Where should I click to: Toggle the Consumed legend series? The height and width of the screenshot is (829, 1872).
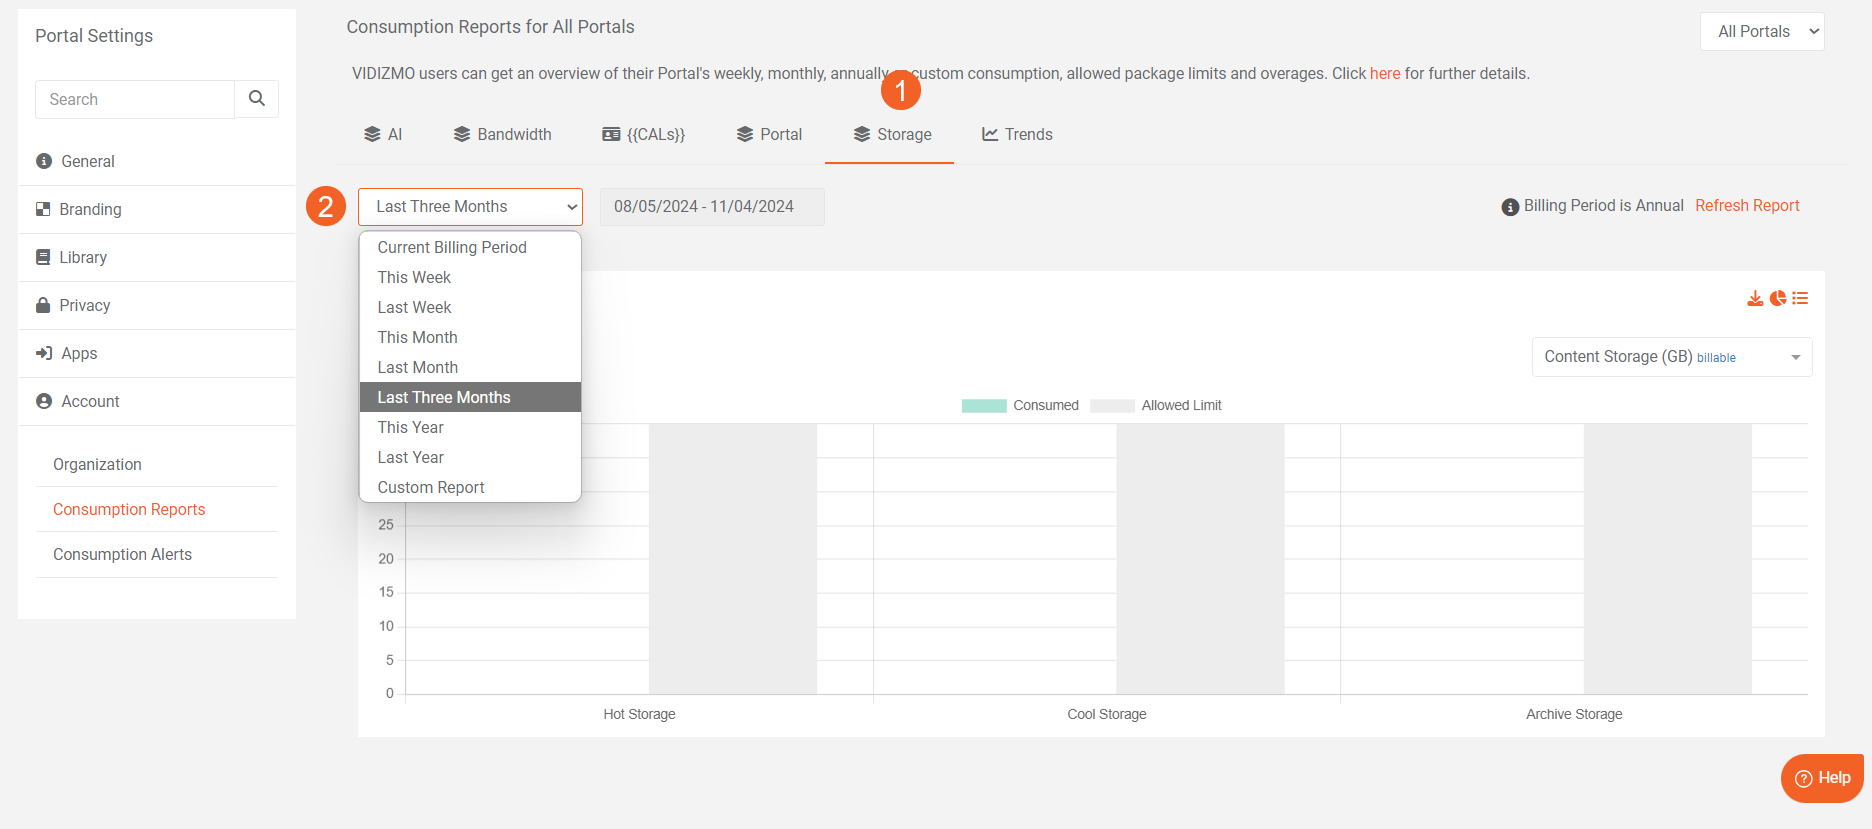coord(1020,405)
